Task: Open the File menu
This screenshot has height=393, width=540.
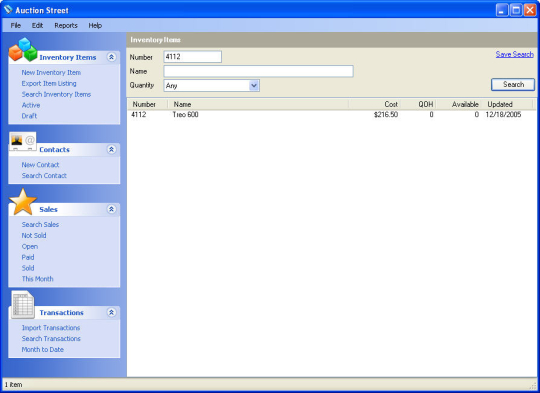Action: pos(15,25)
